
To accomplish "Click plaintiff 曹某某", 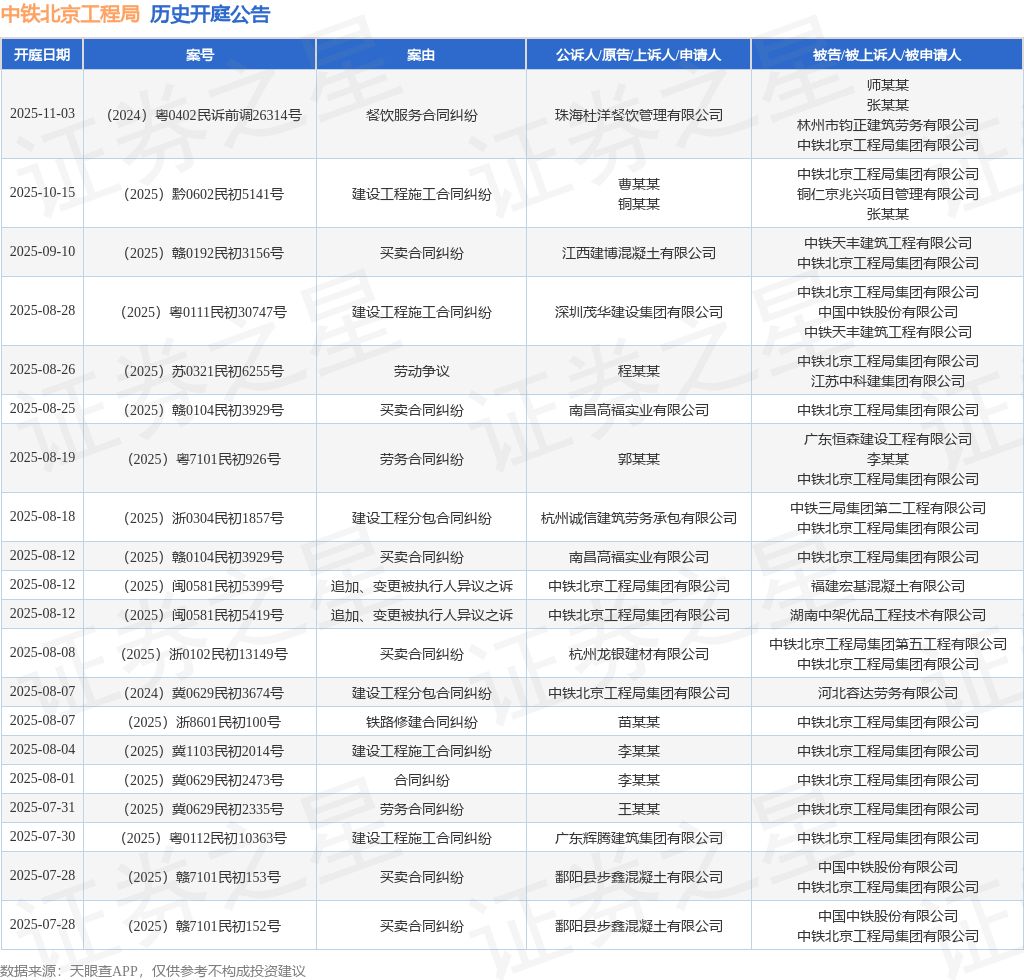I will [x=639, y=184].
